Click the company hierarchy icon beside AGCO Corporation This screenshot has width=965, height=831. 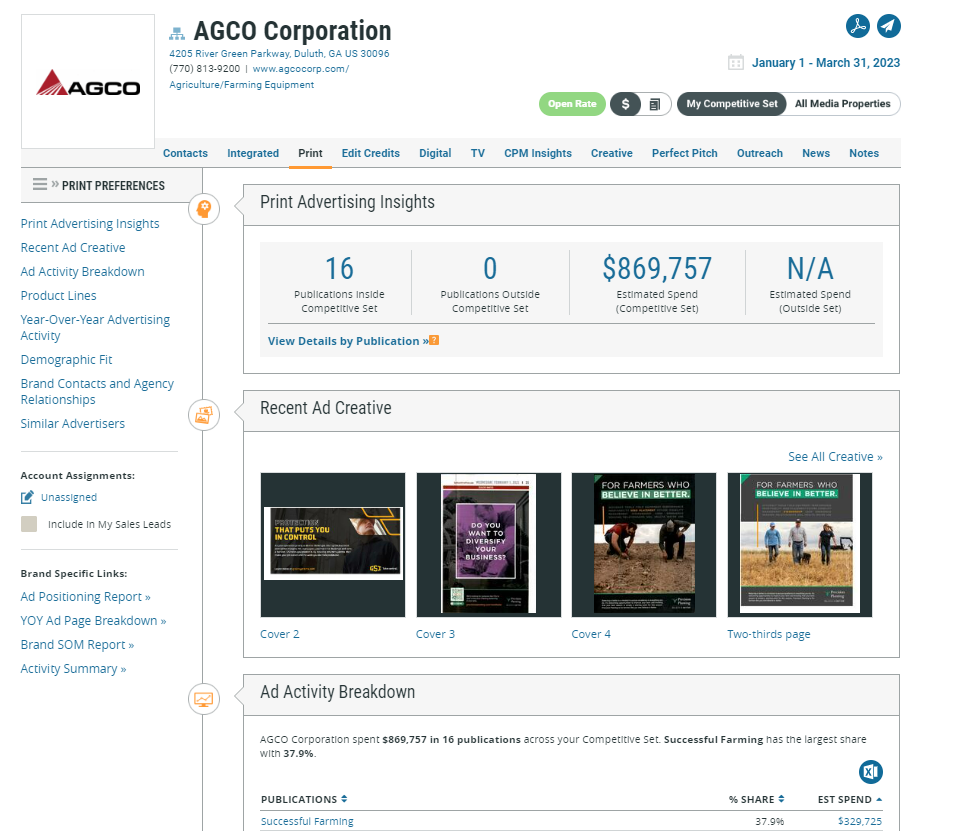pos(177,33)
